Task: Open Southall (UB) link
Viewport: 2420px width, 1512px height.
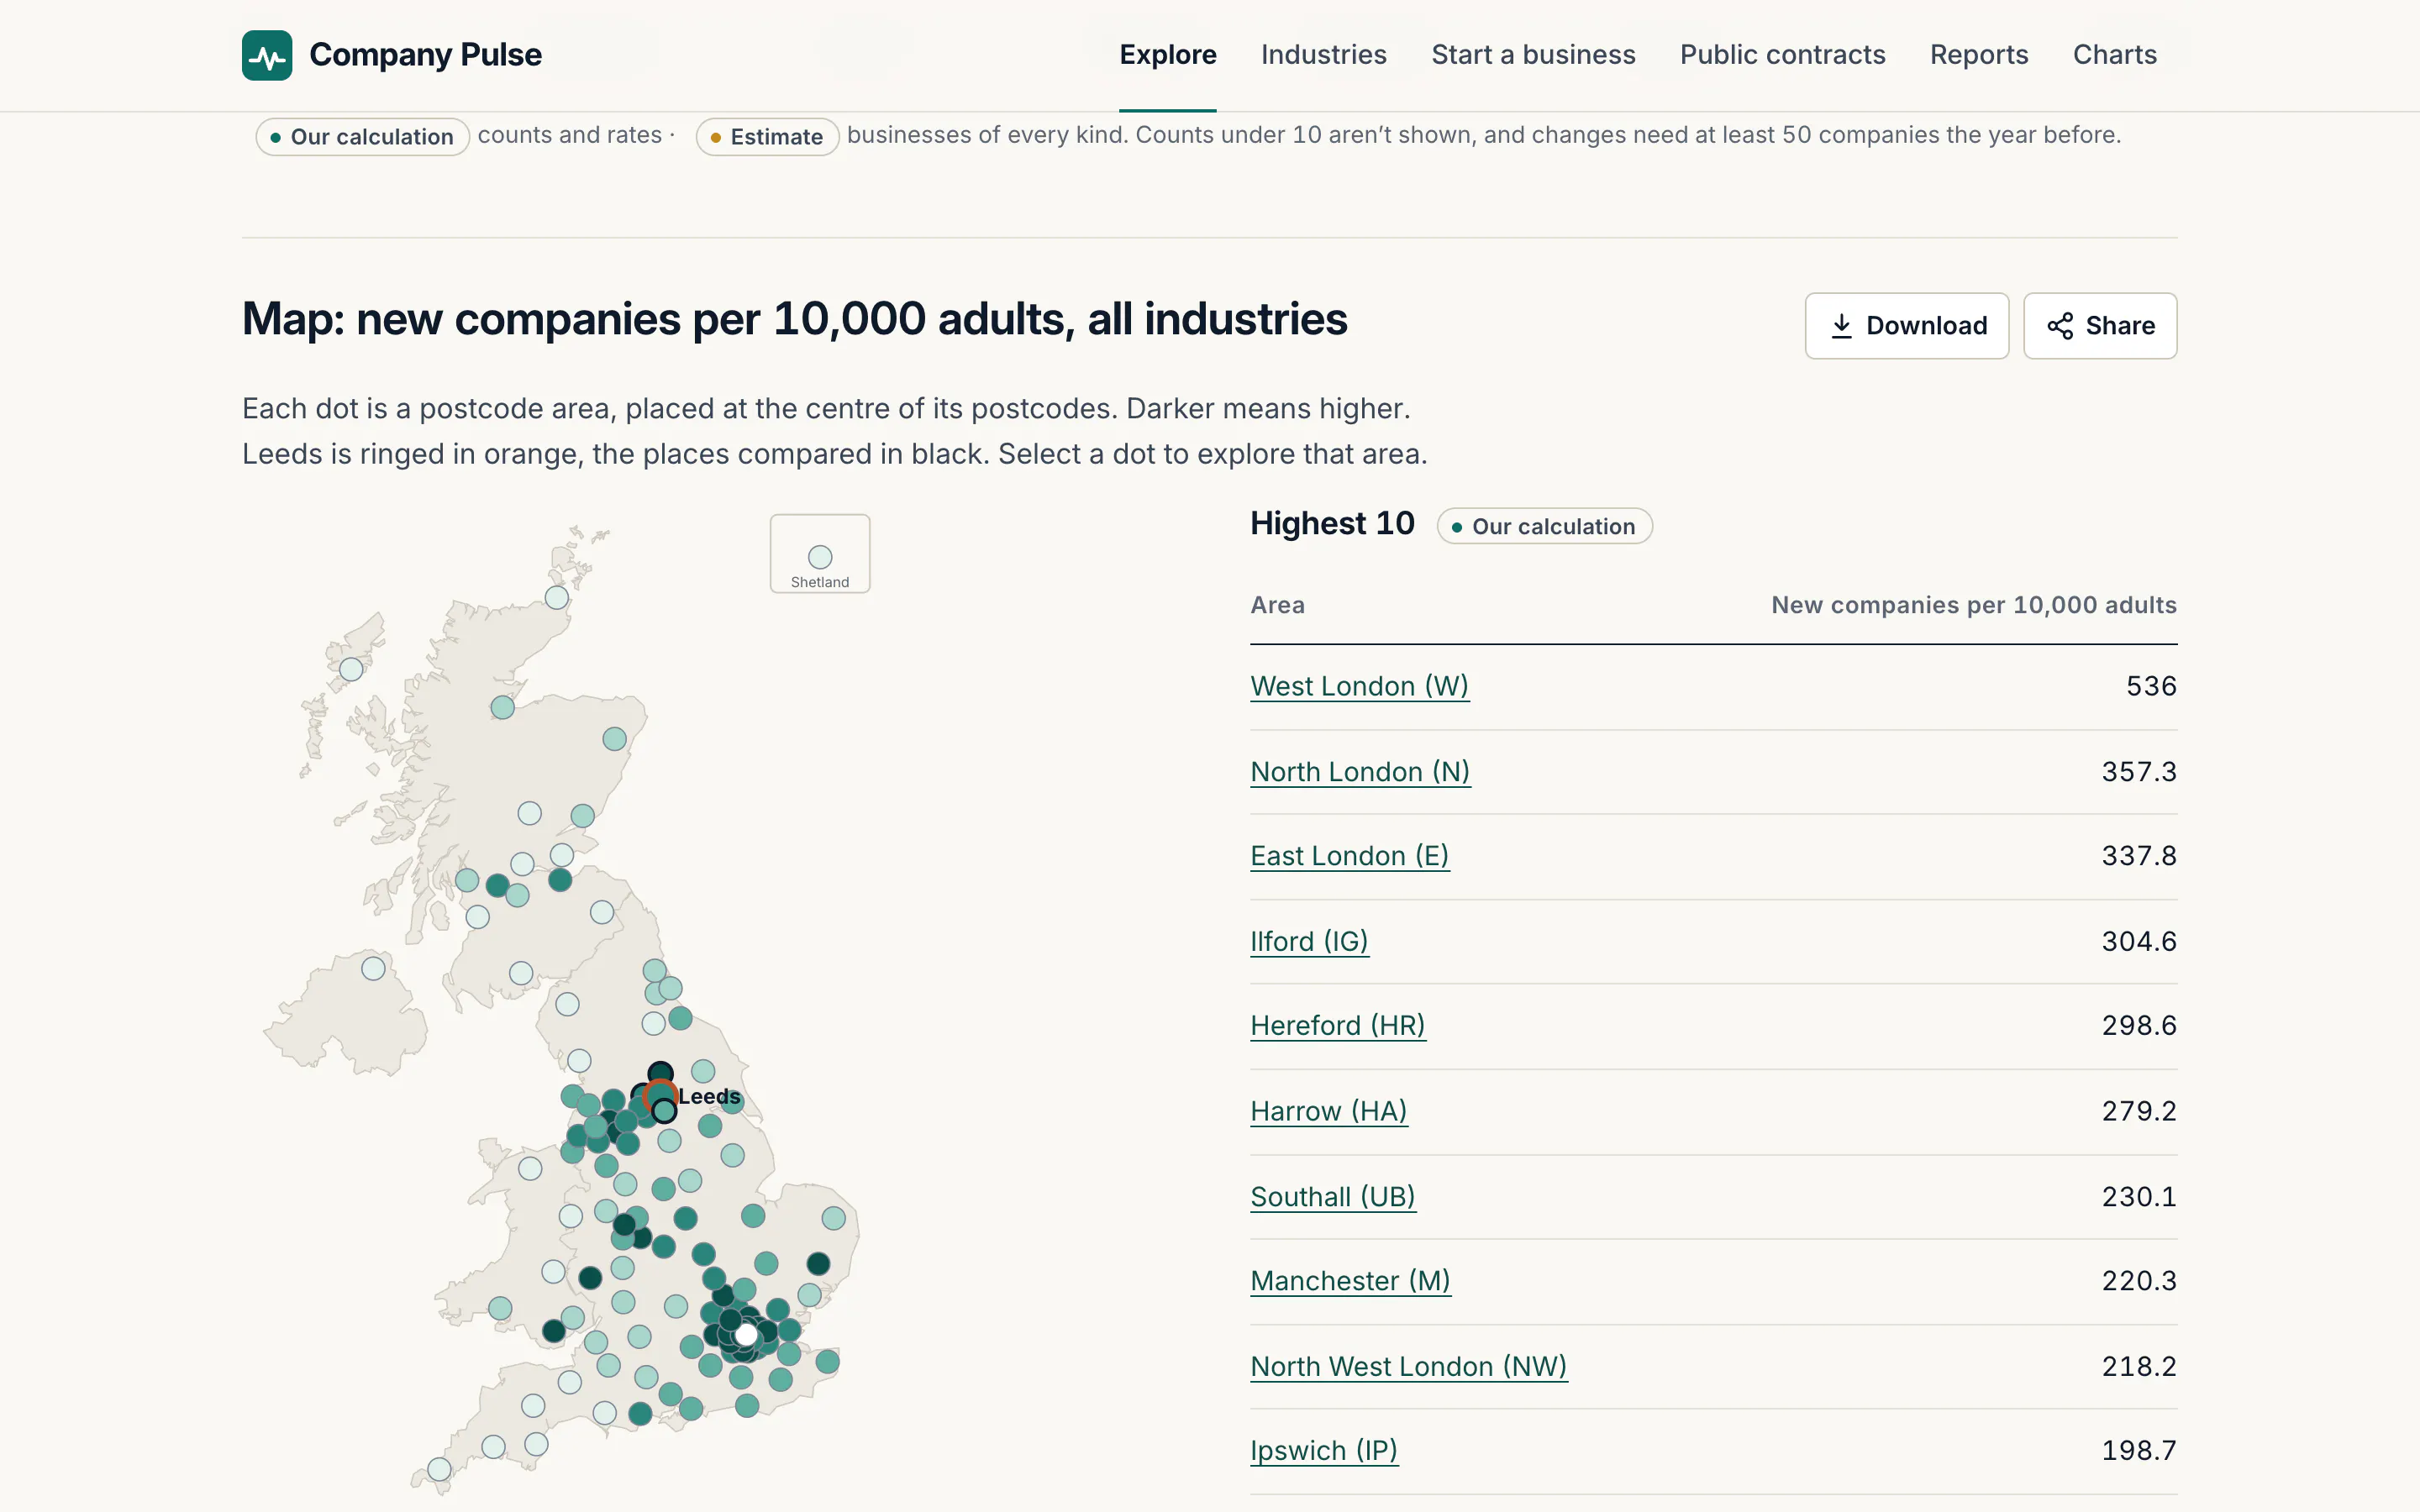Action: pyautogui.click(x=1333, y=1196)
